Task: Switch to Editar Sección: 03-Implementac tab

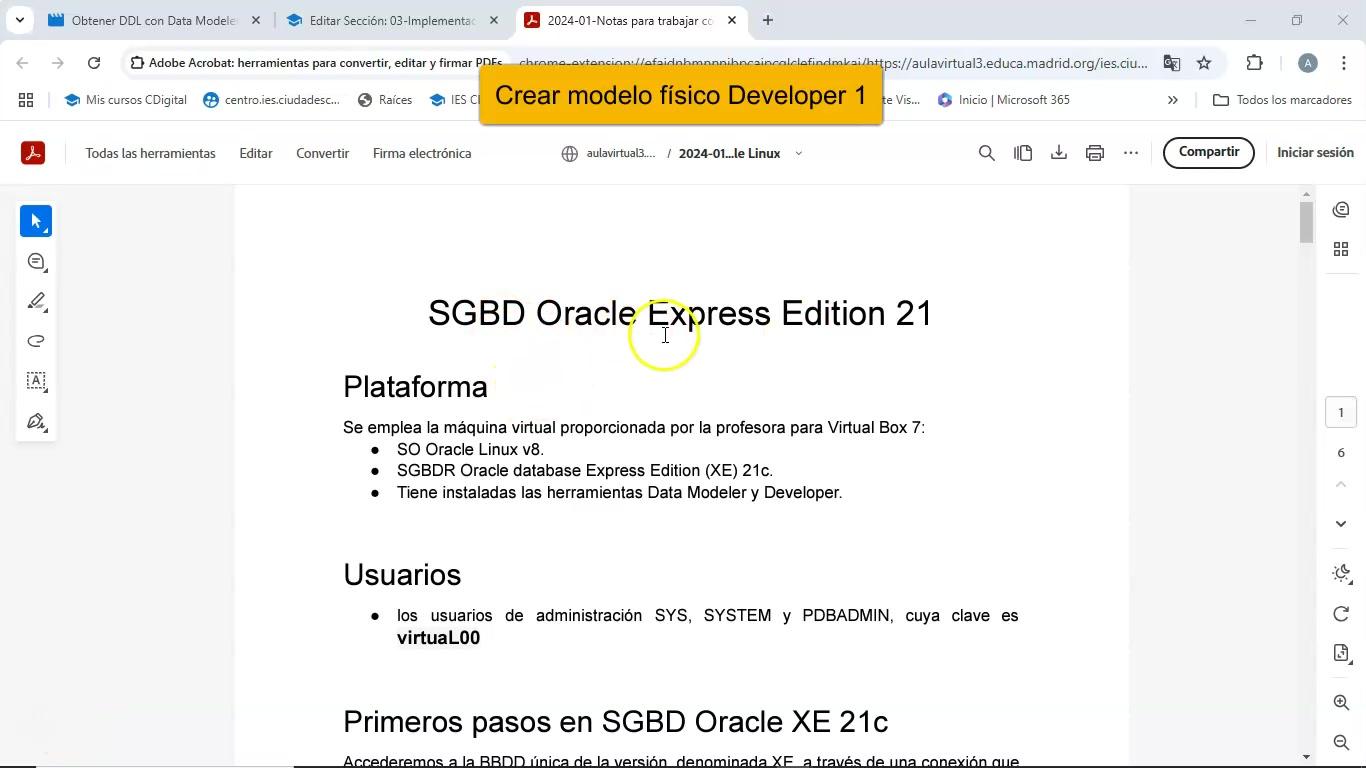Action: (392, 20)
